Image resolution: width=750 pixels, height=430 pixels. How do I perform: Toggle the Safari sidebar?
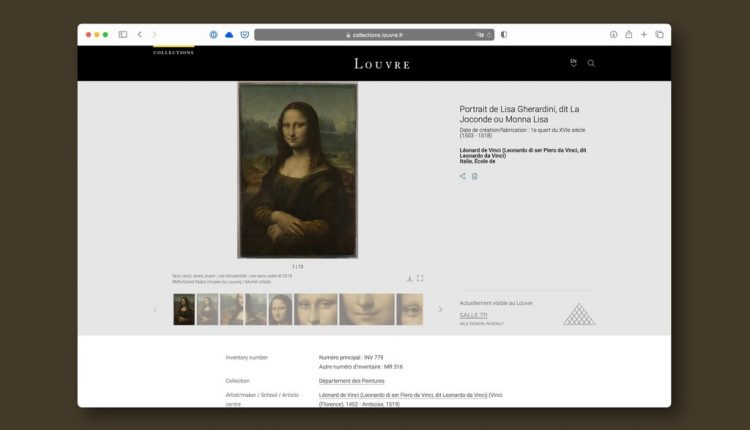pyautogui.click(x=123, y=34)
